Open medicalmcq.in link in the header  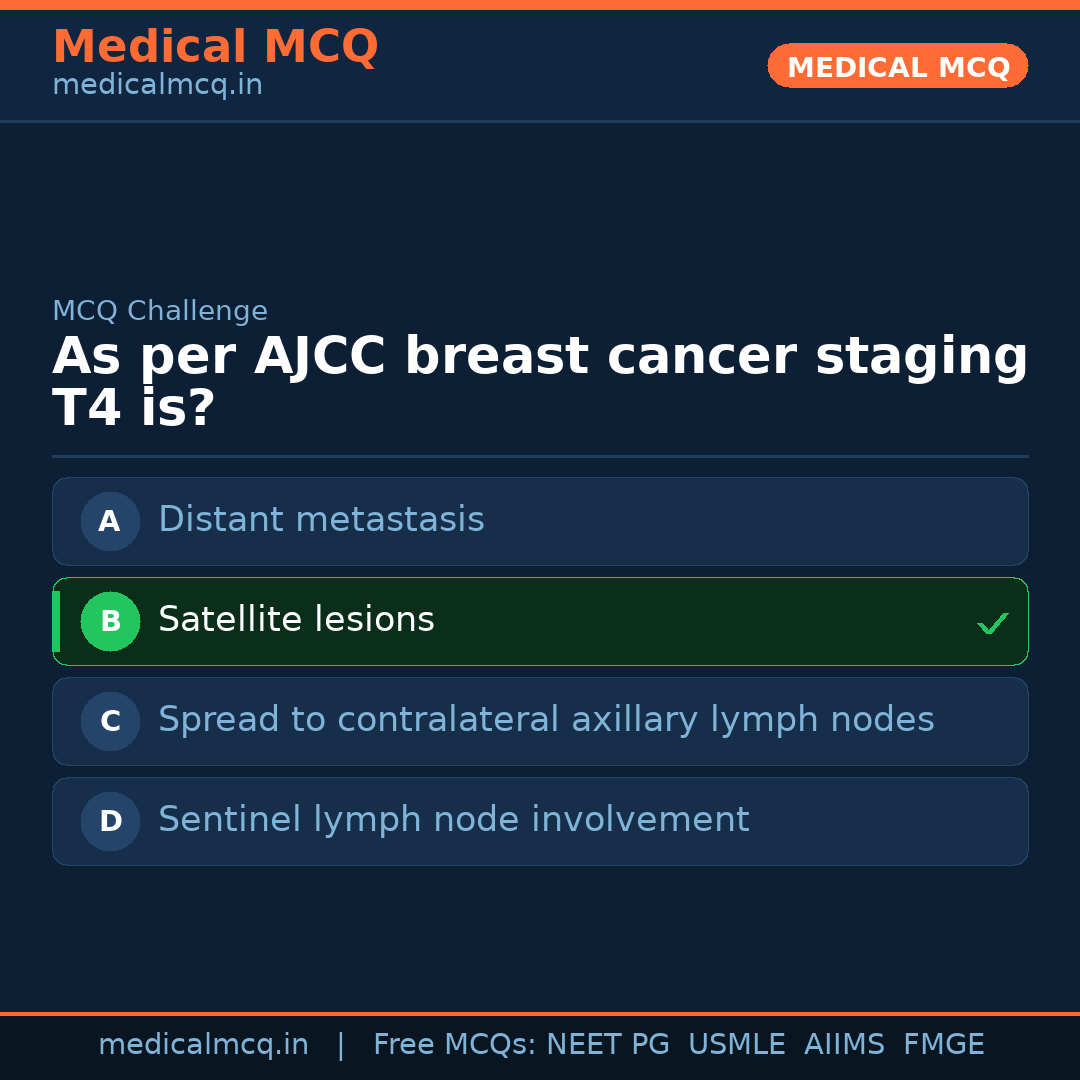[157, 86]
